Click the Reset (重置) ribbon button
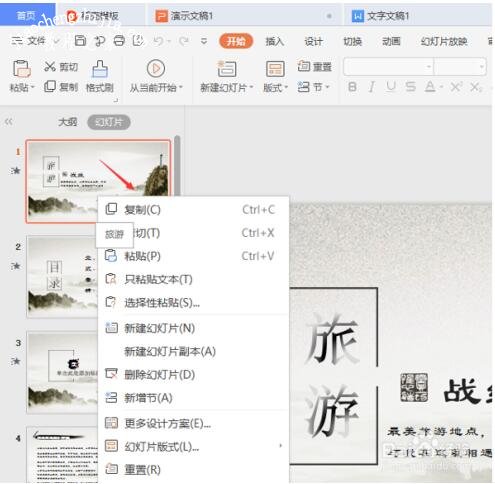Screen dimensions: 495x484 click(315, 67)
